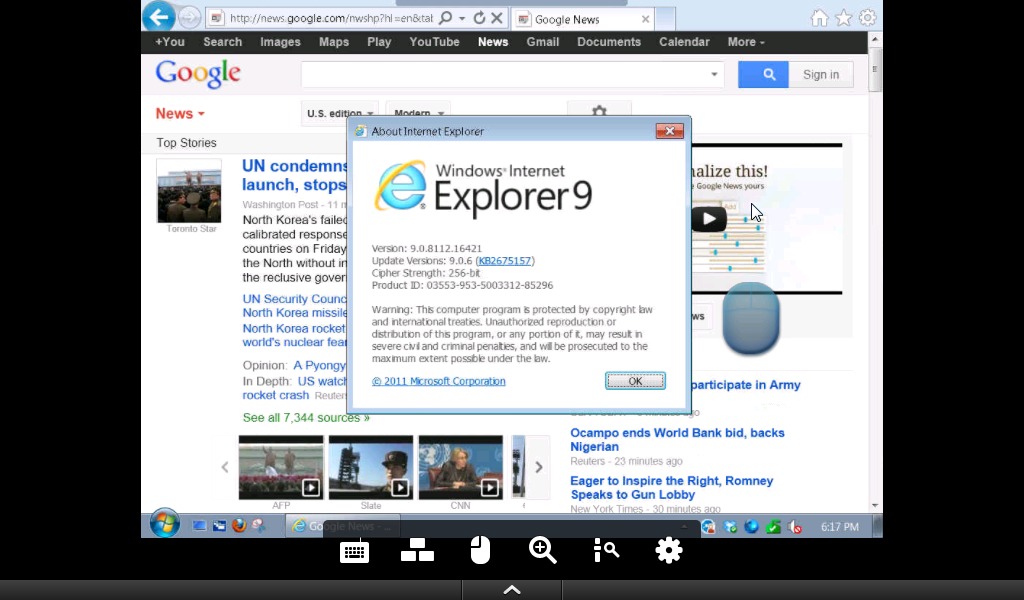Open a new tab in Internet Explorer

pos(665,19)
